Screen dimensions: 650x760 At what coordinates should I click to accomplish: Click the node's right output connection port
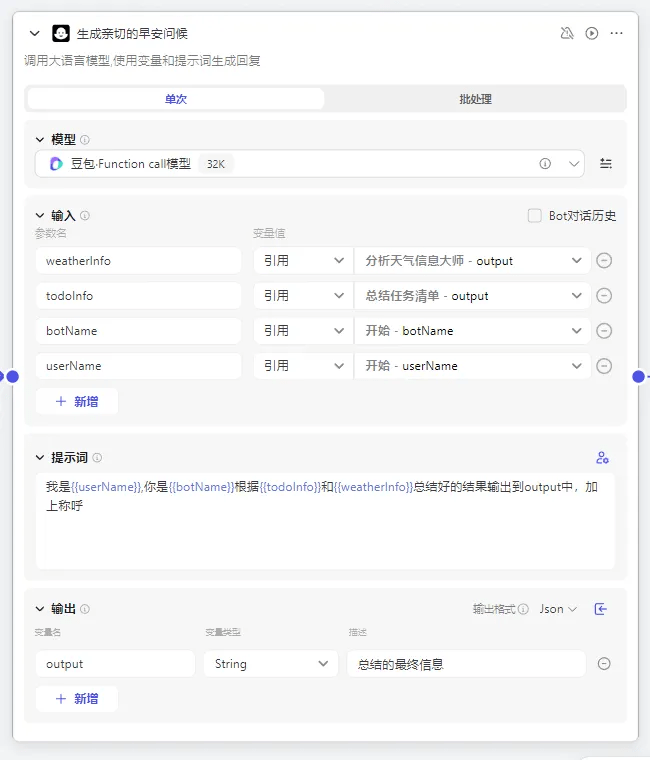coord(639,377)
